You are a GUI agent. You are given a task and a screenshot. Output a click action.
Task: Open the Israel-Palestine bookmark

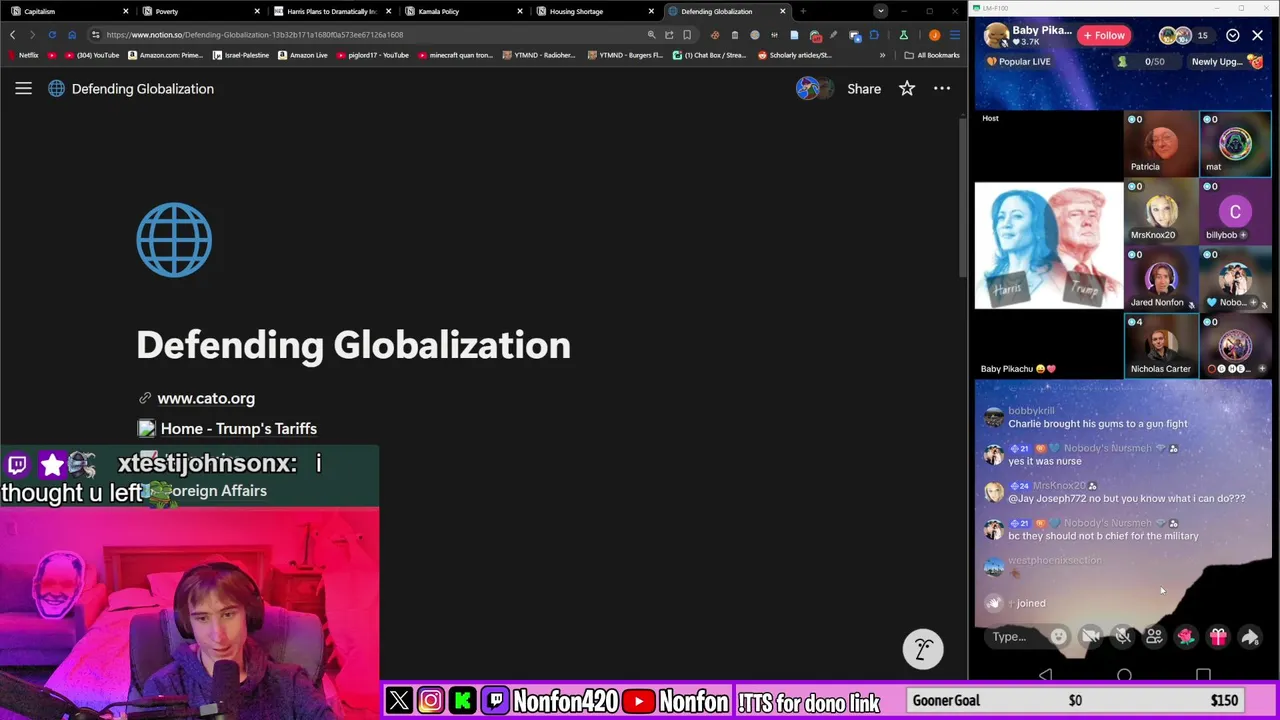click(x=241, y=55)
